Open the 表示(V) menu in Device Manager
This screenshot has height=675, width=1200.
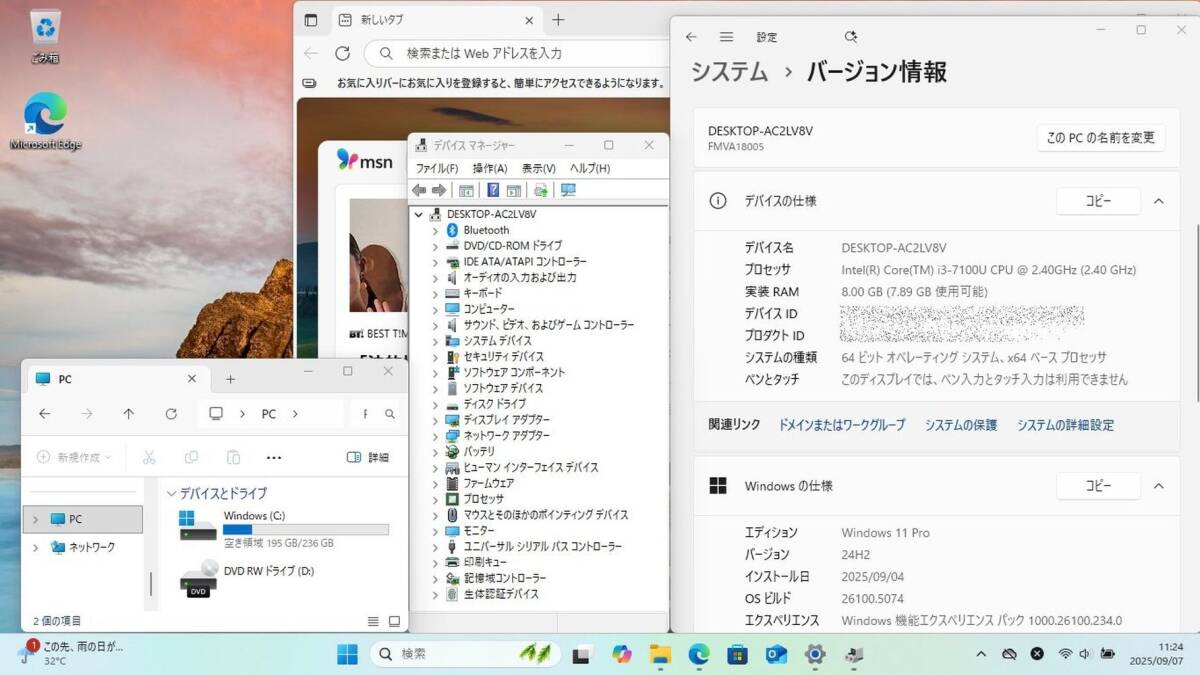pos(538,168)
